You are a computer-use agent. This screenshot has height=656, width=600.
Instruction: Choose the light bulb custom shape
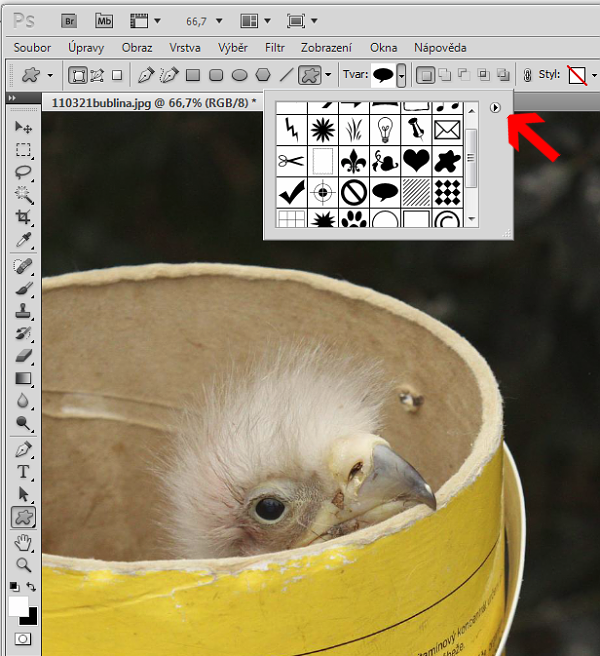pos(384,128)
